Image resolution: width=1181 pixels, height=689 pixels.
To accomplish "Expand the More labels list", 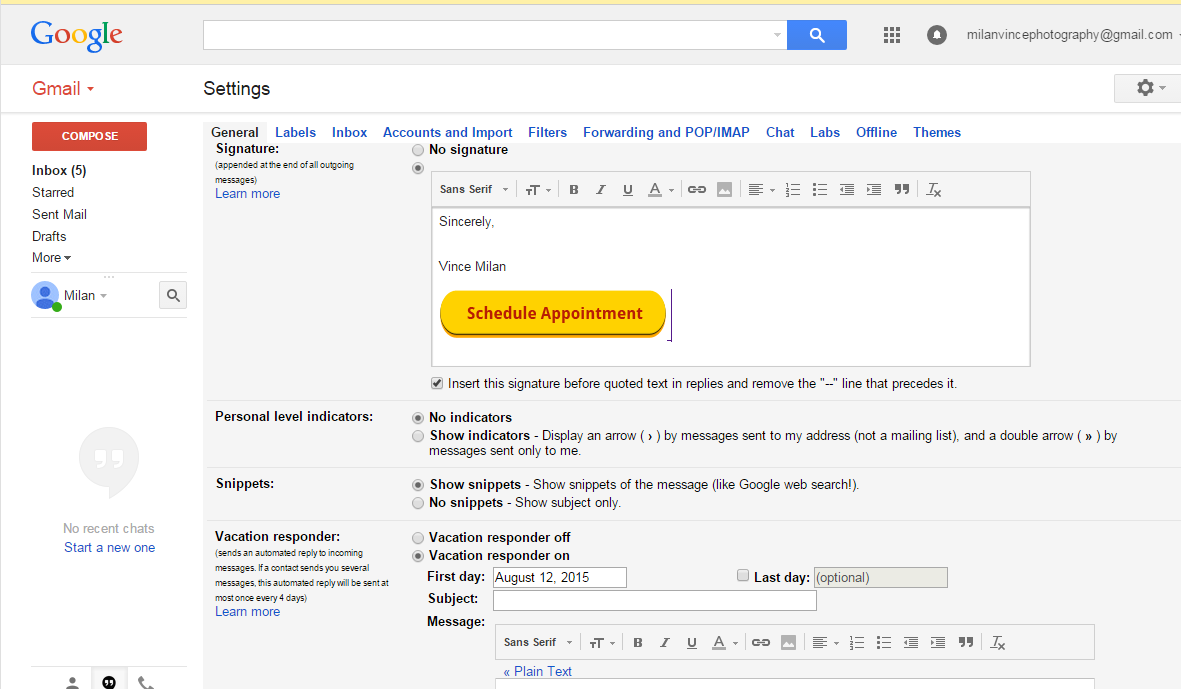I will point(51,258).
